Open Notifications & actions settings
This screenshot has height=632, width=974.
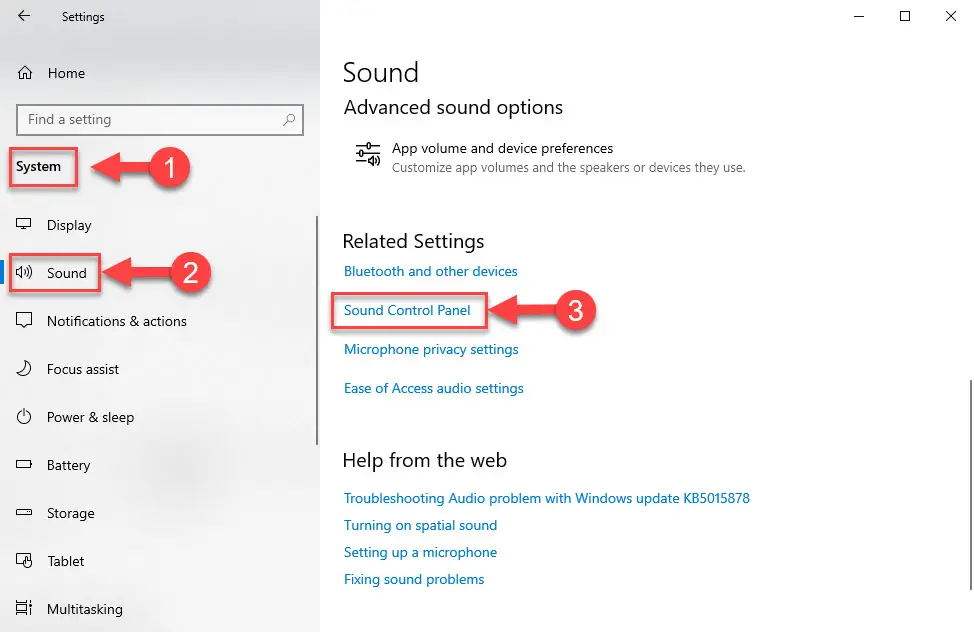tap(116, 321)
